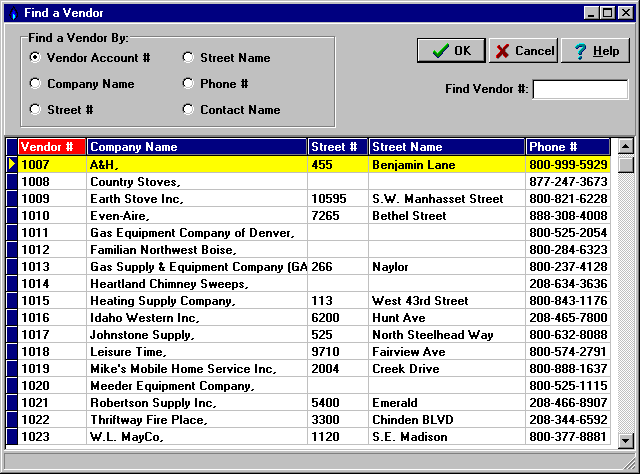Click the Company Name column header
This screenshot has width=640, height=474.
click(x=197, y=147)
